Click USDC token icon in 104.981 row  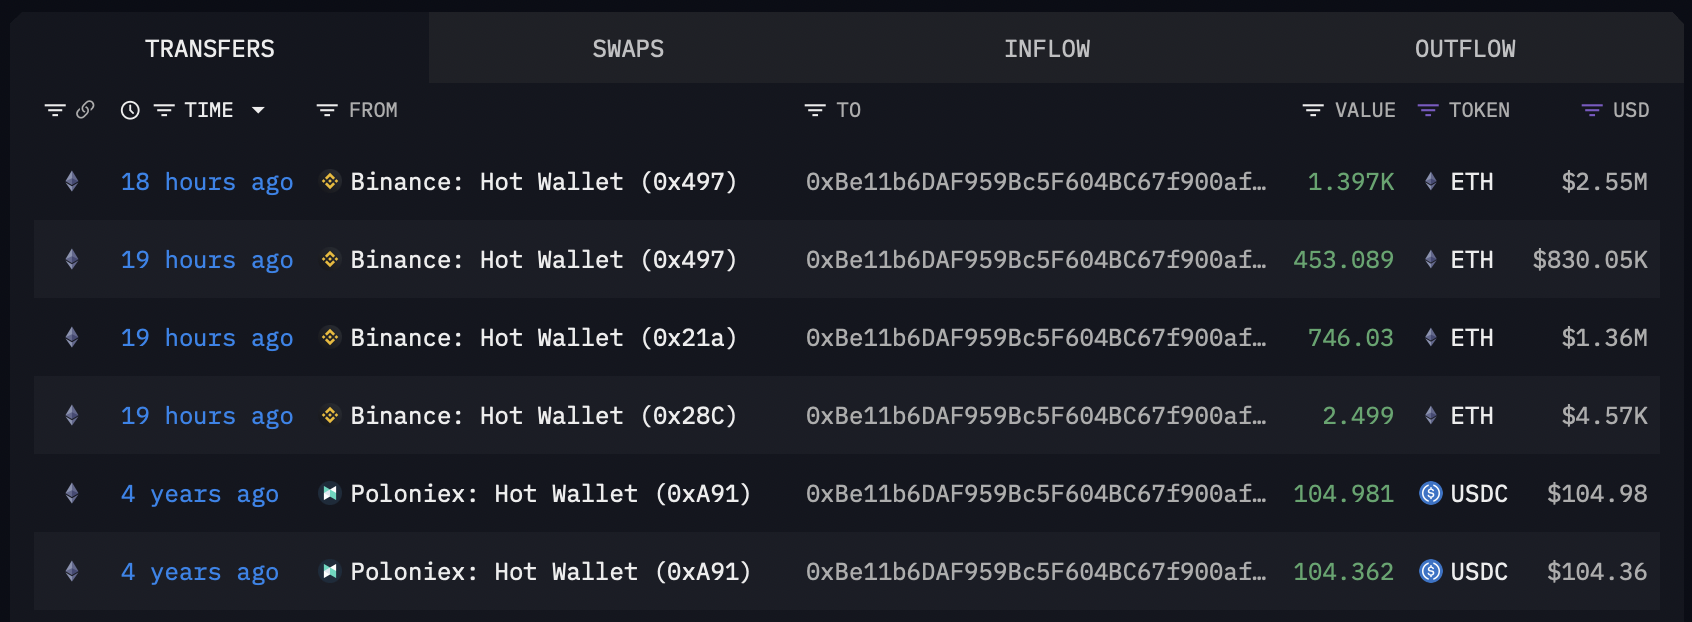point(1431,493)
